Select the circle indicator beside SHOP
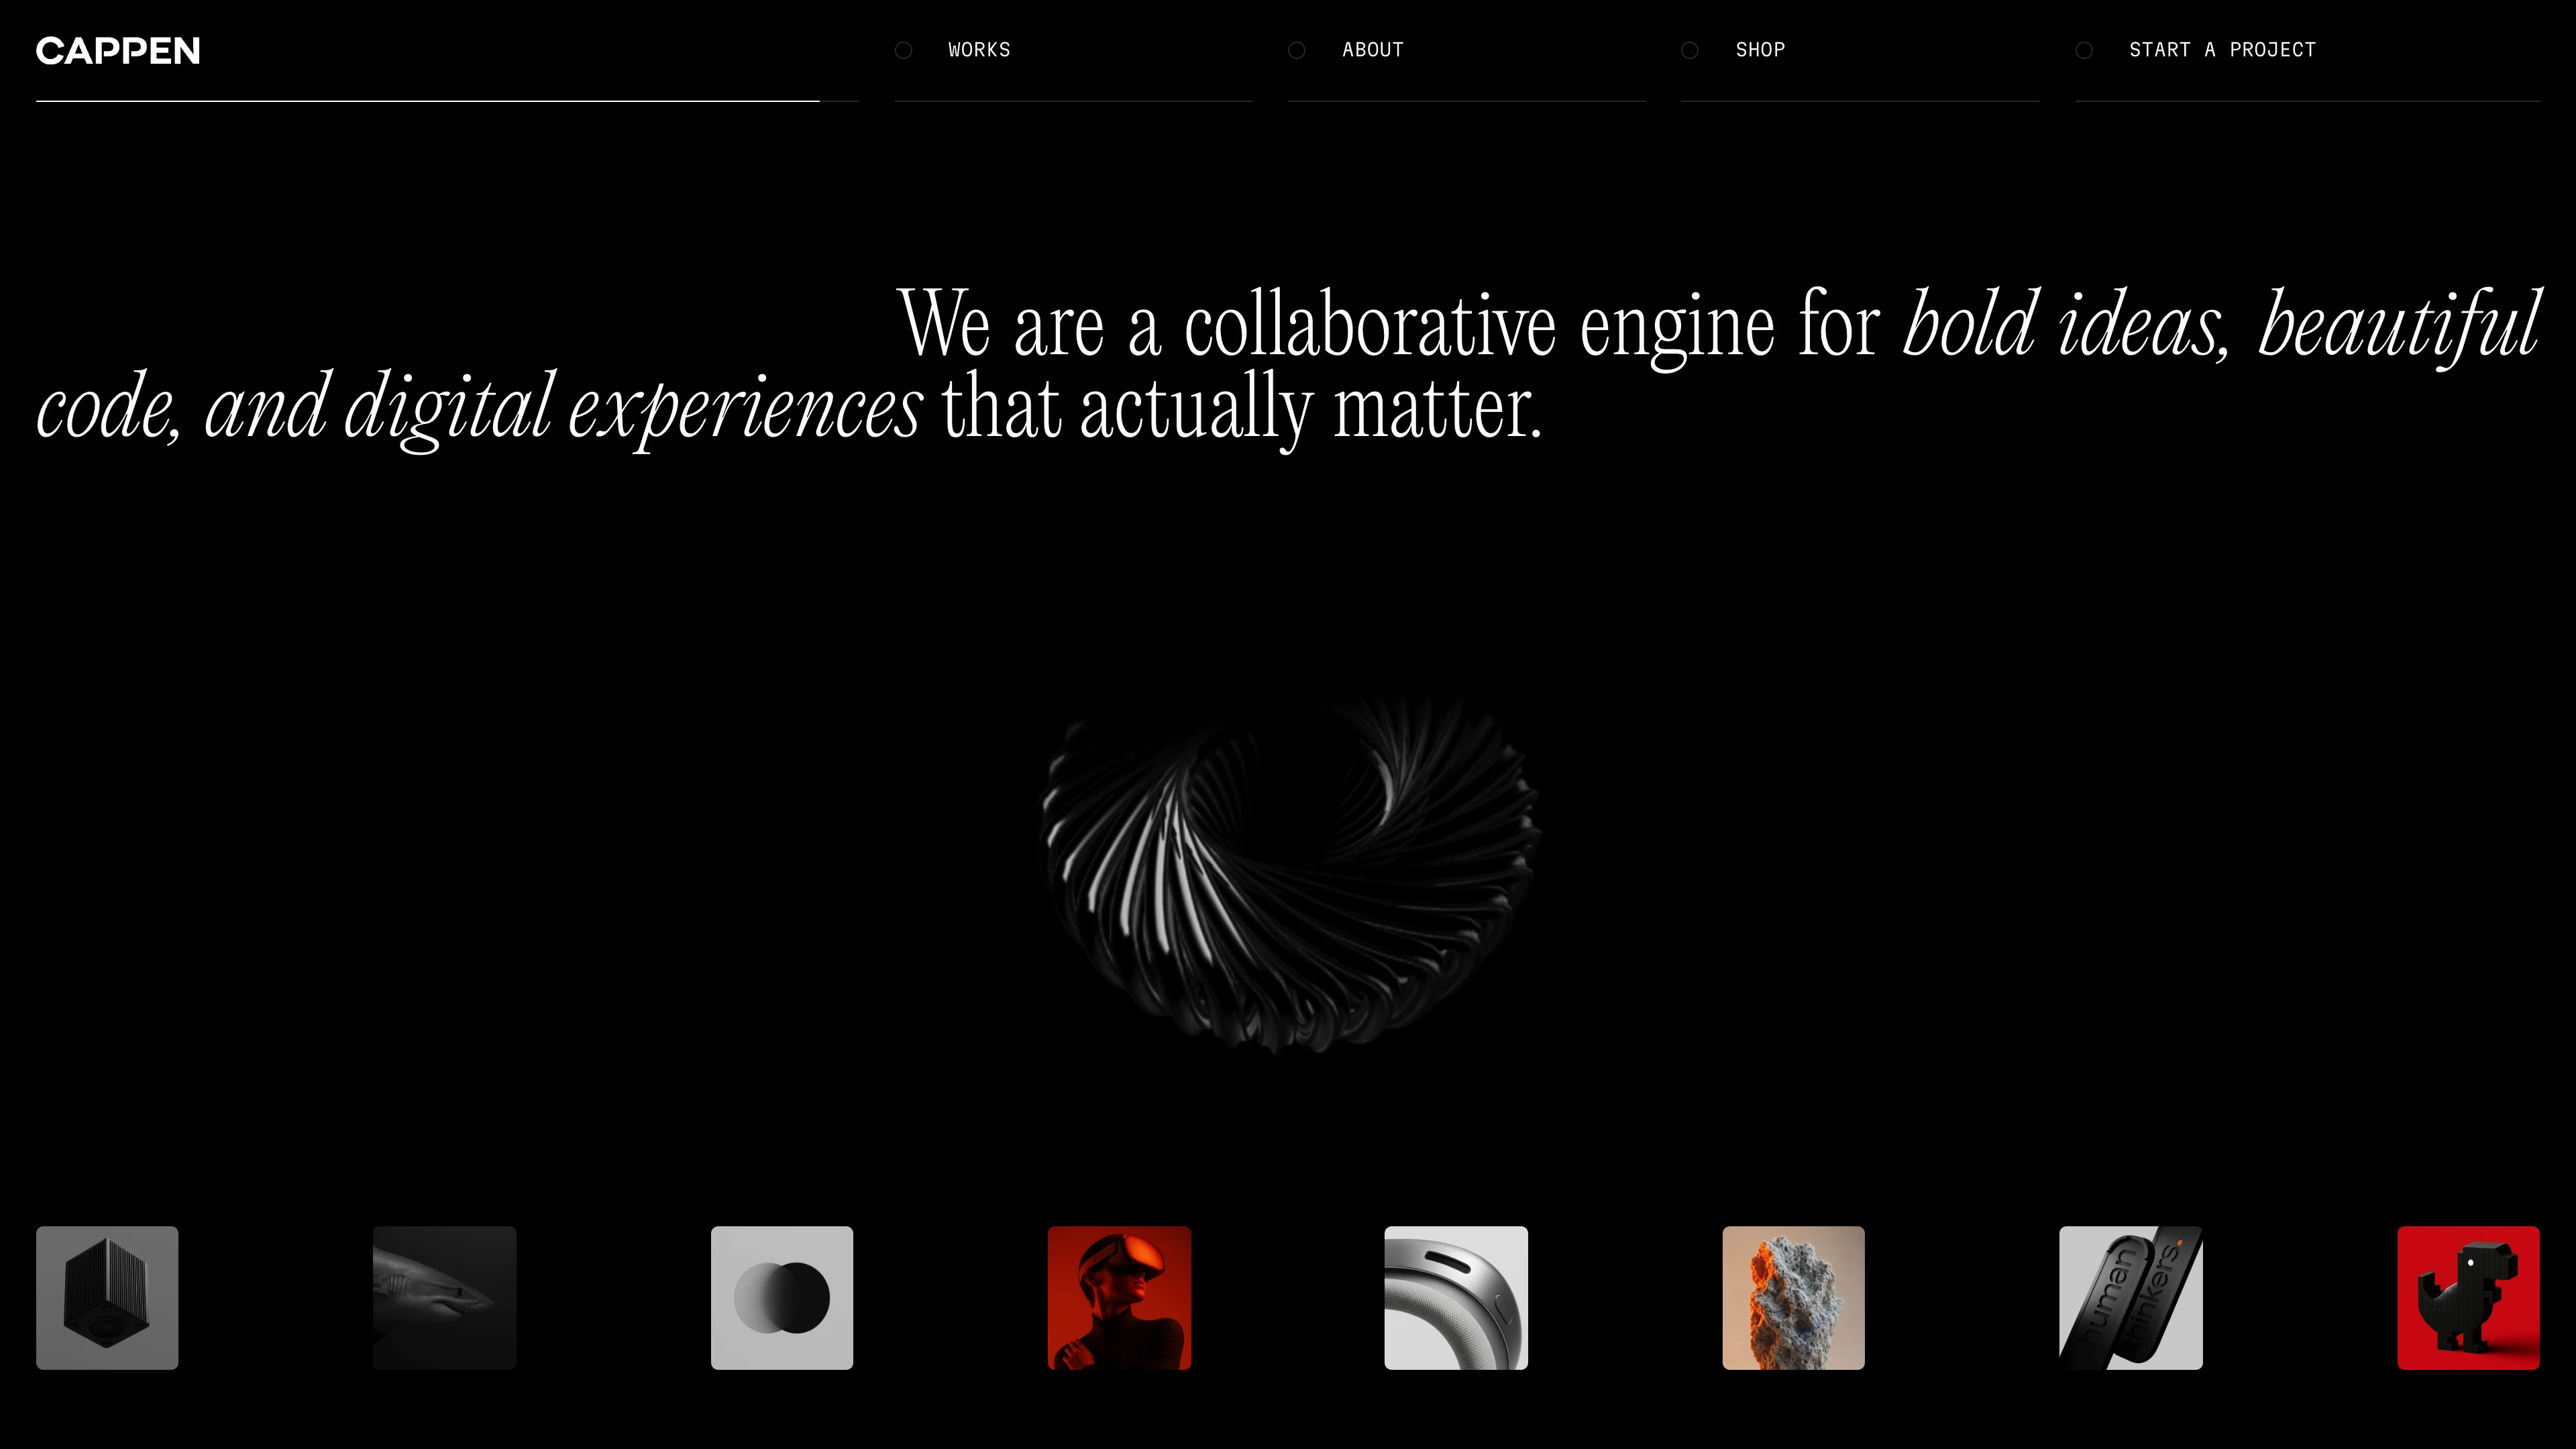 [x=1689, y=50]
